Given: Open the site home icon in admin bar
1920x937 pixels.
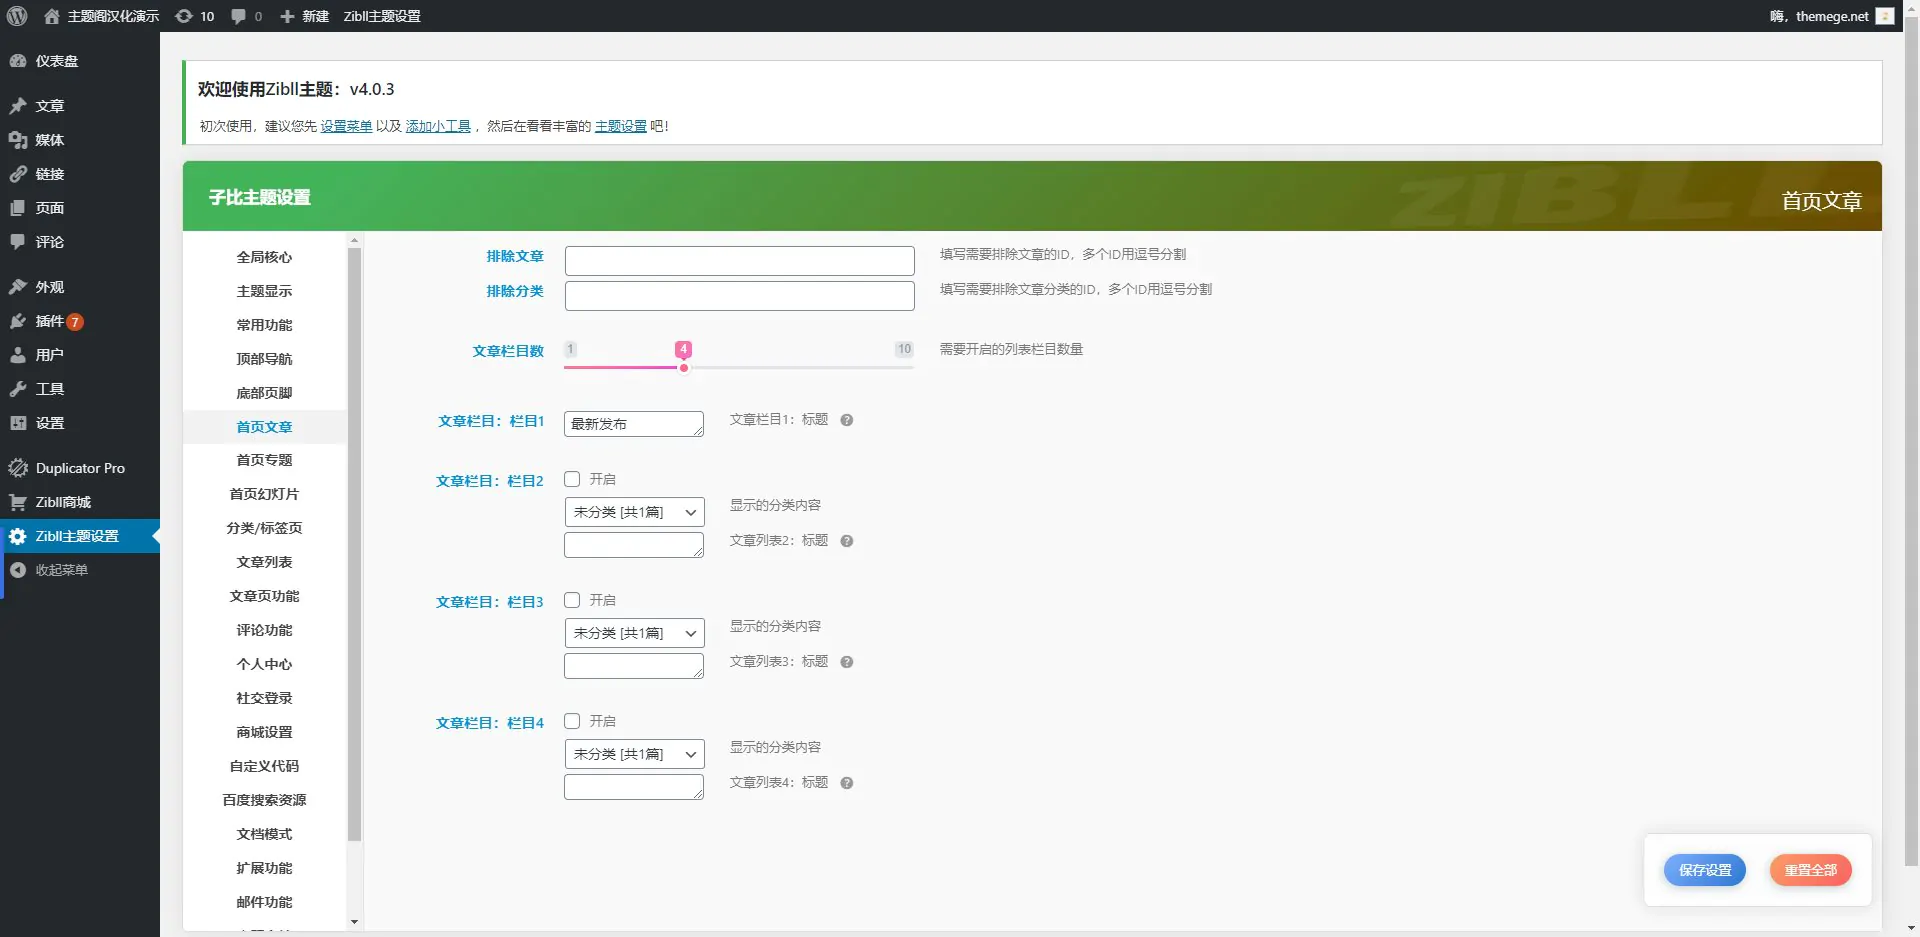Looking at the screenshot, I should pyautogui.click(x=52, y=16).
